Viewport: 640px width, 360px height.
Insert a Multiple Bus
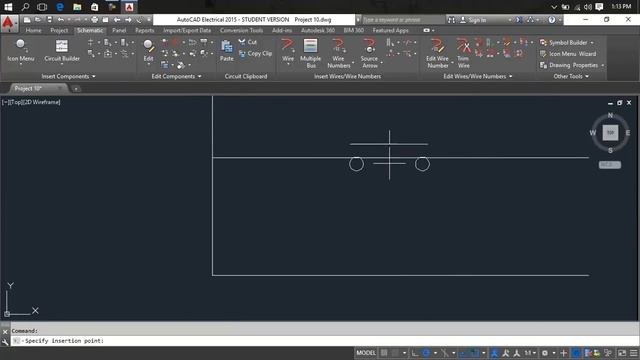(x=311, y=53)
